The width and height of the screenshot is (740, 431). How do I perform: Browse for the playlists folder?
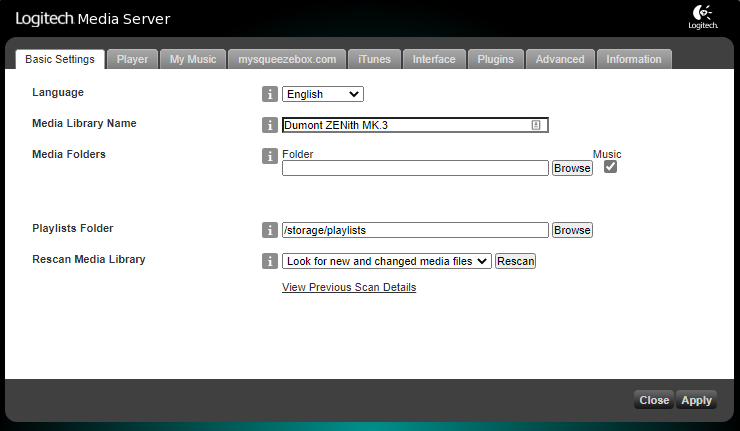coord(572,230)
